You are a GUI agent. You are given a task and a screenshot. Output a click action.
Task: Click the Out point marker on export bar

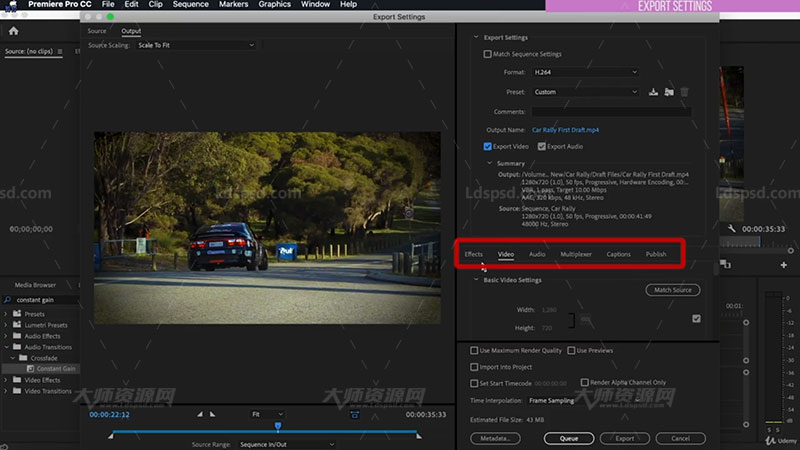click(x=419, y=436)
